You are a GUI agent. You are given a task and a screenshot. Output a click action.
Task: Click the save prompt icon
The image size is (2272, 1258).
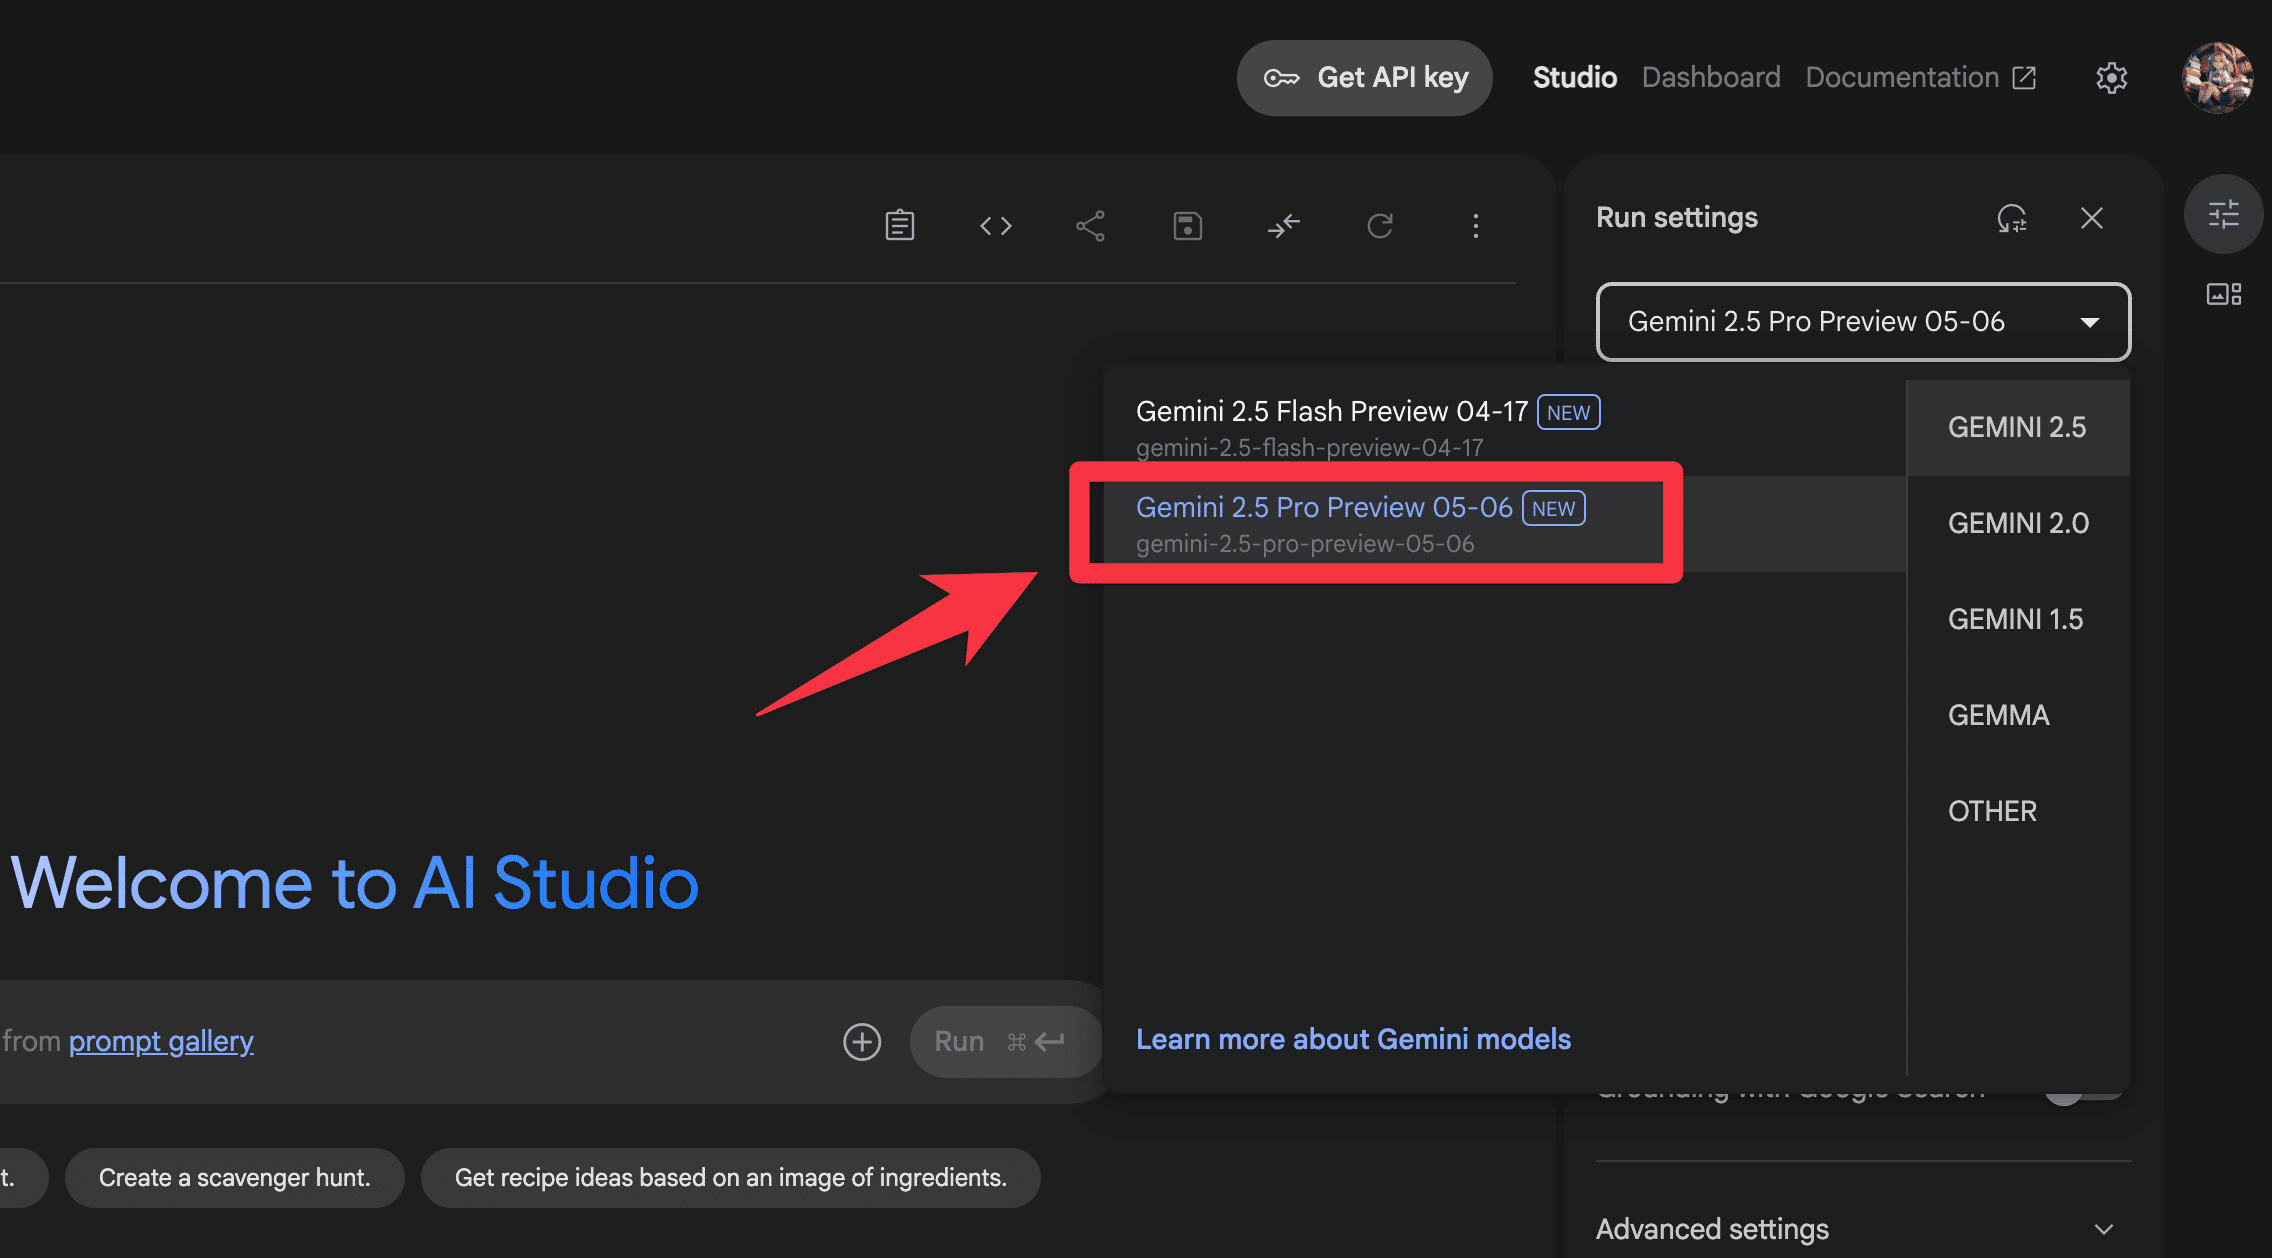click(1187, 226)
